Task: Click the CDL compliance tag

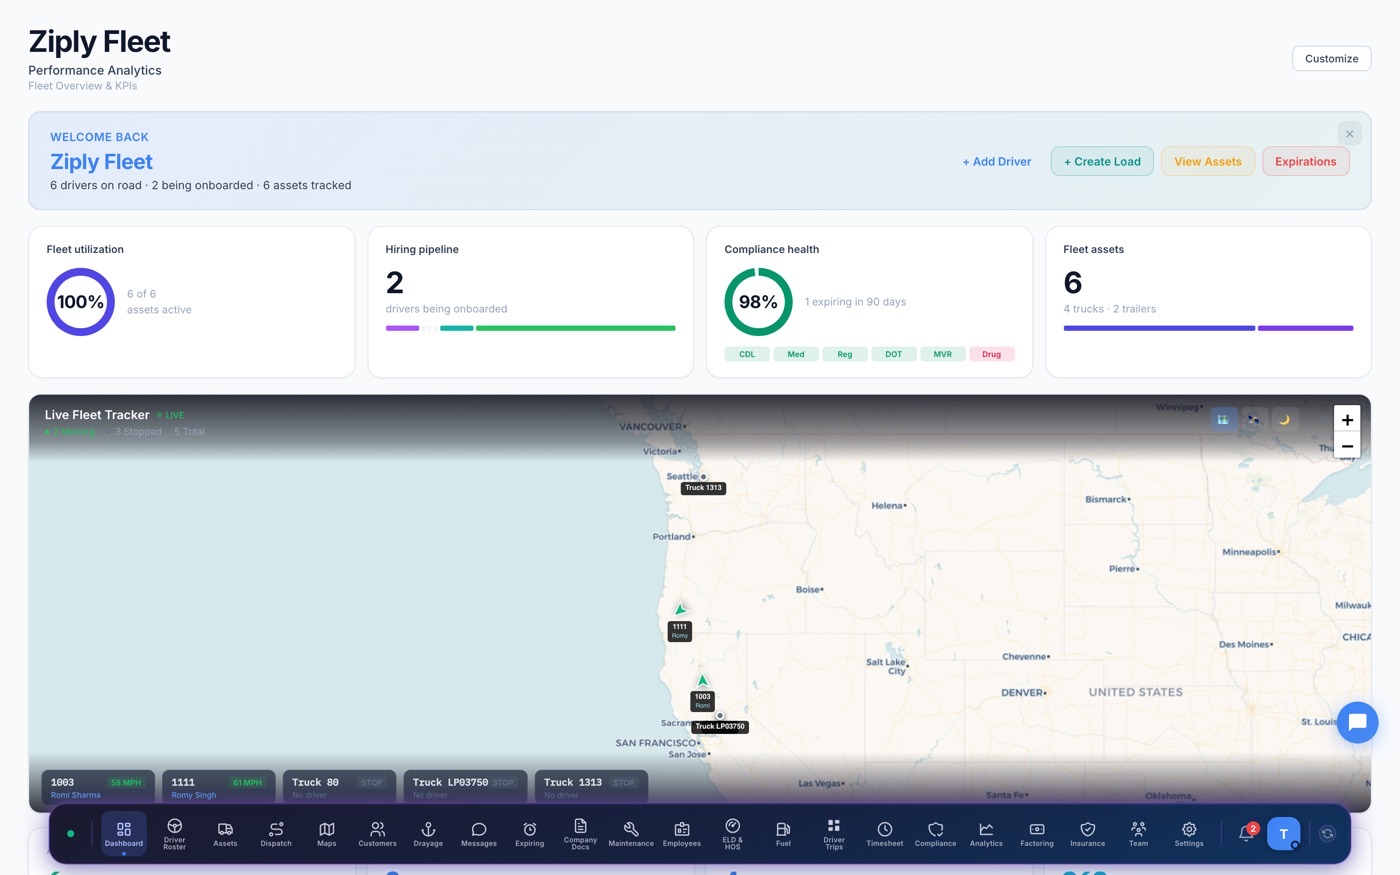Action: [747, 354]
